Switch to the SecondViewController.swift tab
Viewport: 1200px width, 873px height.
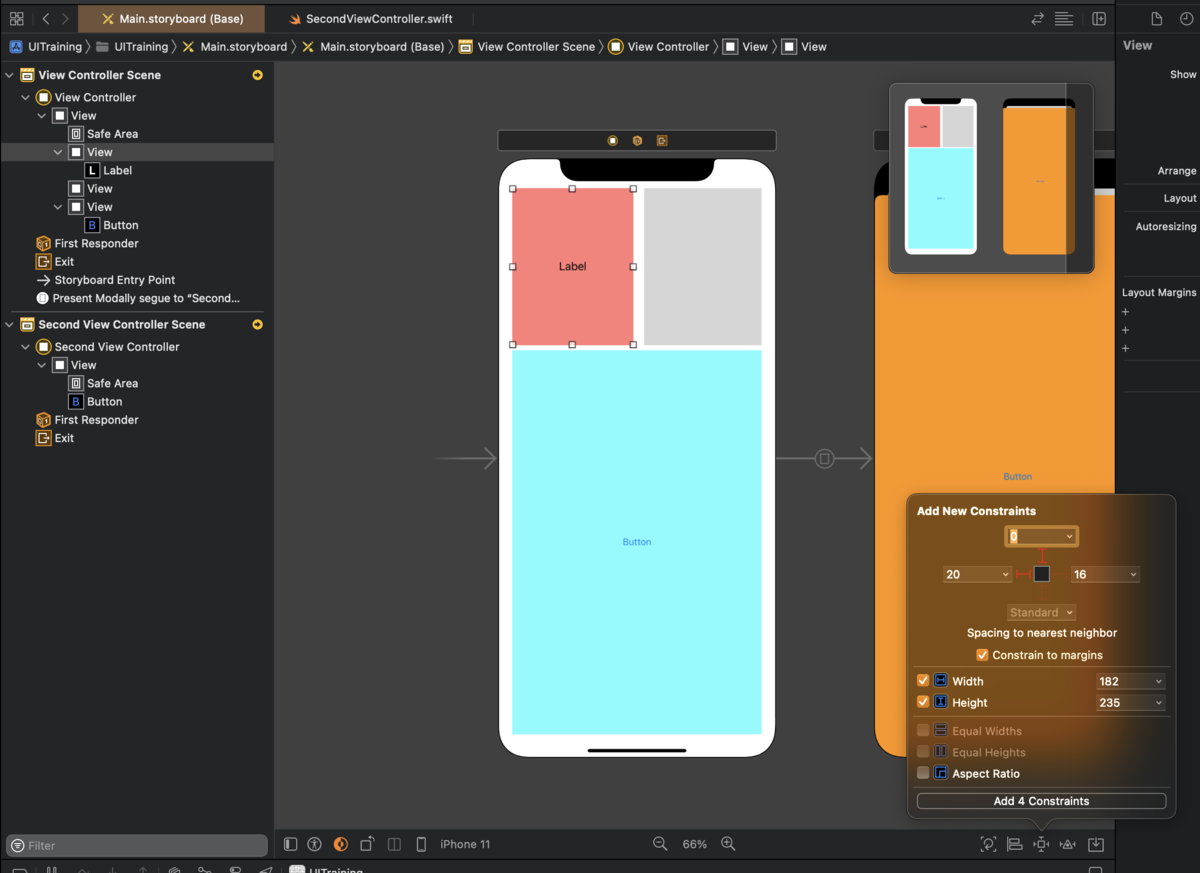coord(370,19)
